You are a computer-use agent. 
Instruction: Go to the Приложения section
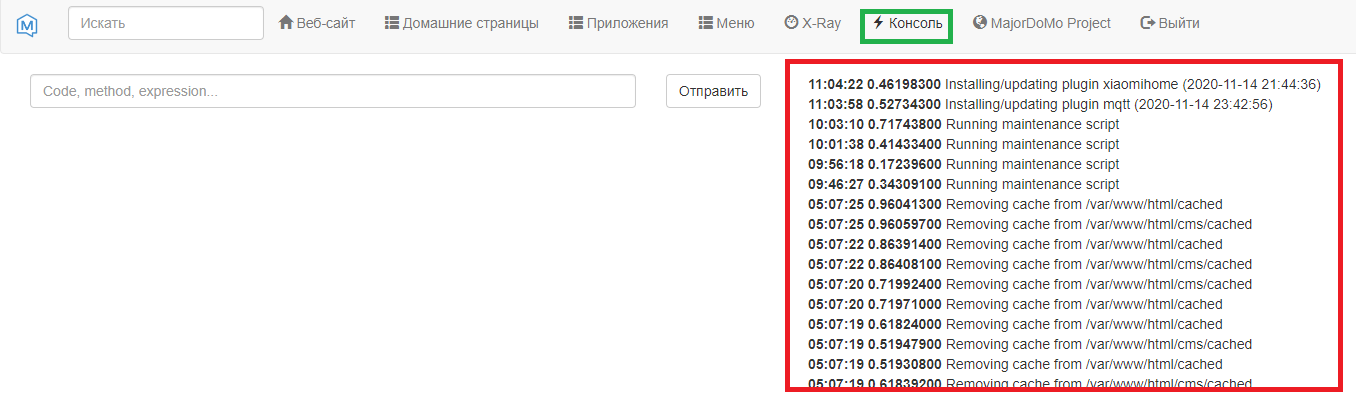point(618,23)
